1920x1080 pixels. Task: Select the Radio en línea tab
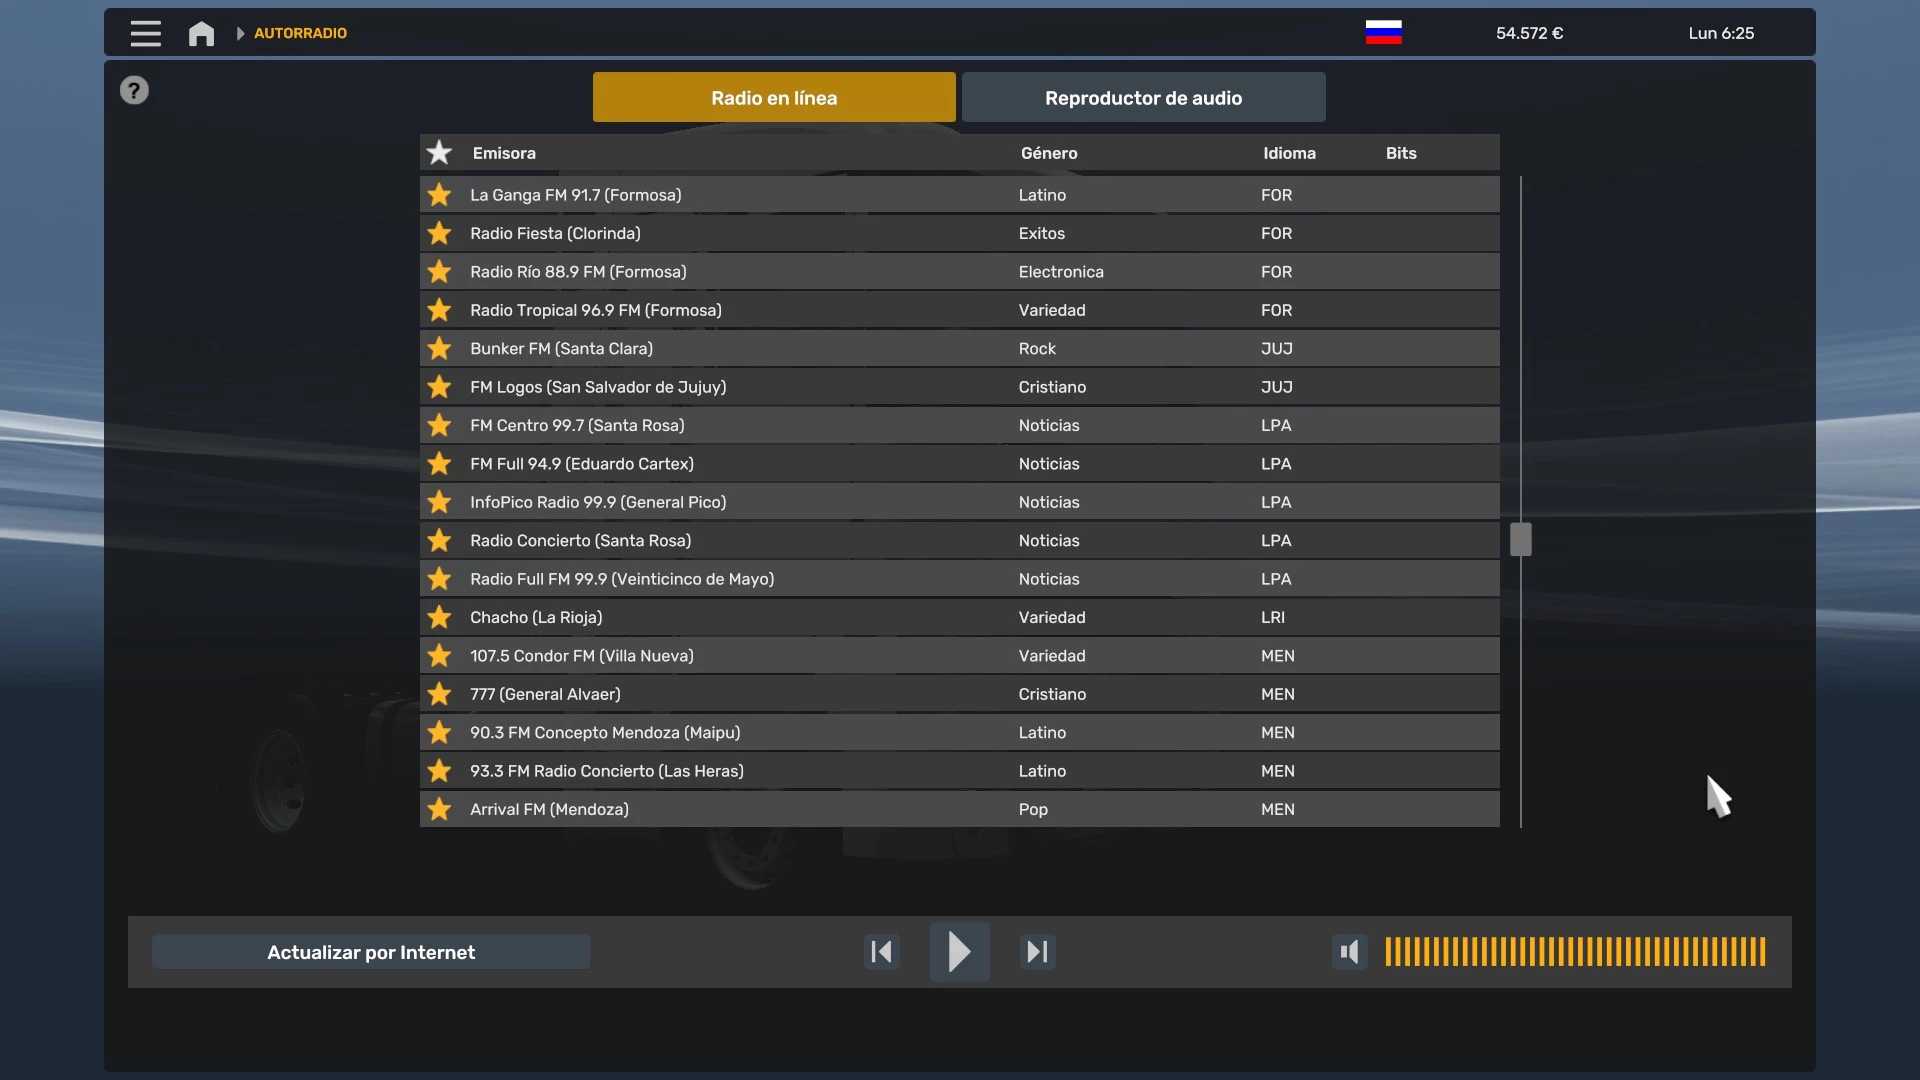(x=774, y=98)
